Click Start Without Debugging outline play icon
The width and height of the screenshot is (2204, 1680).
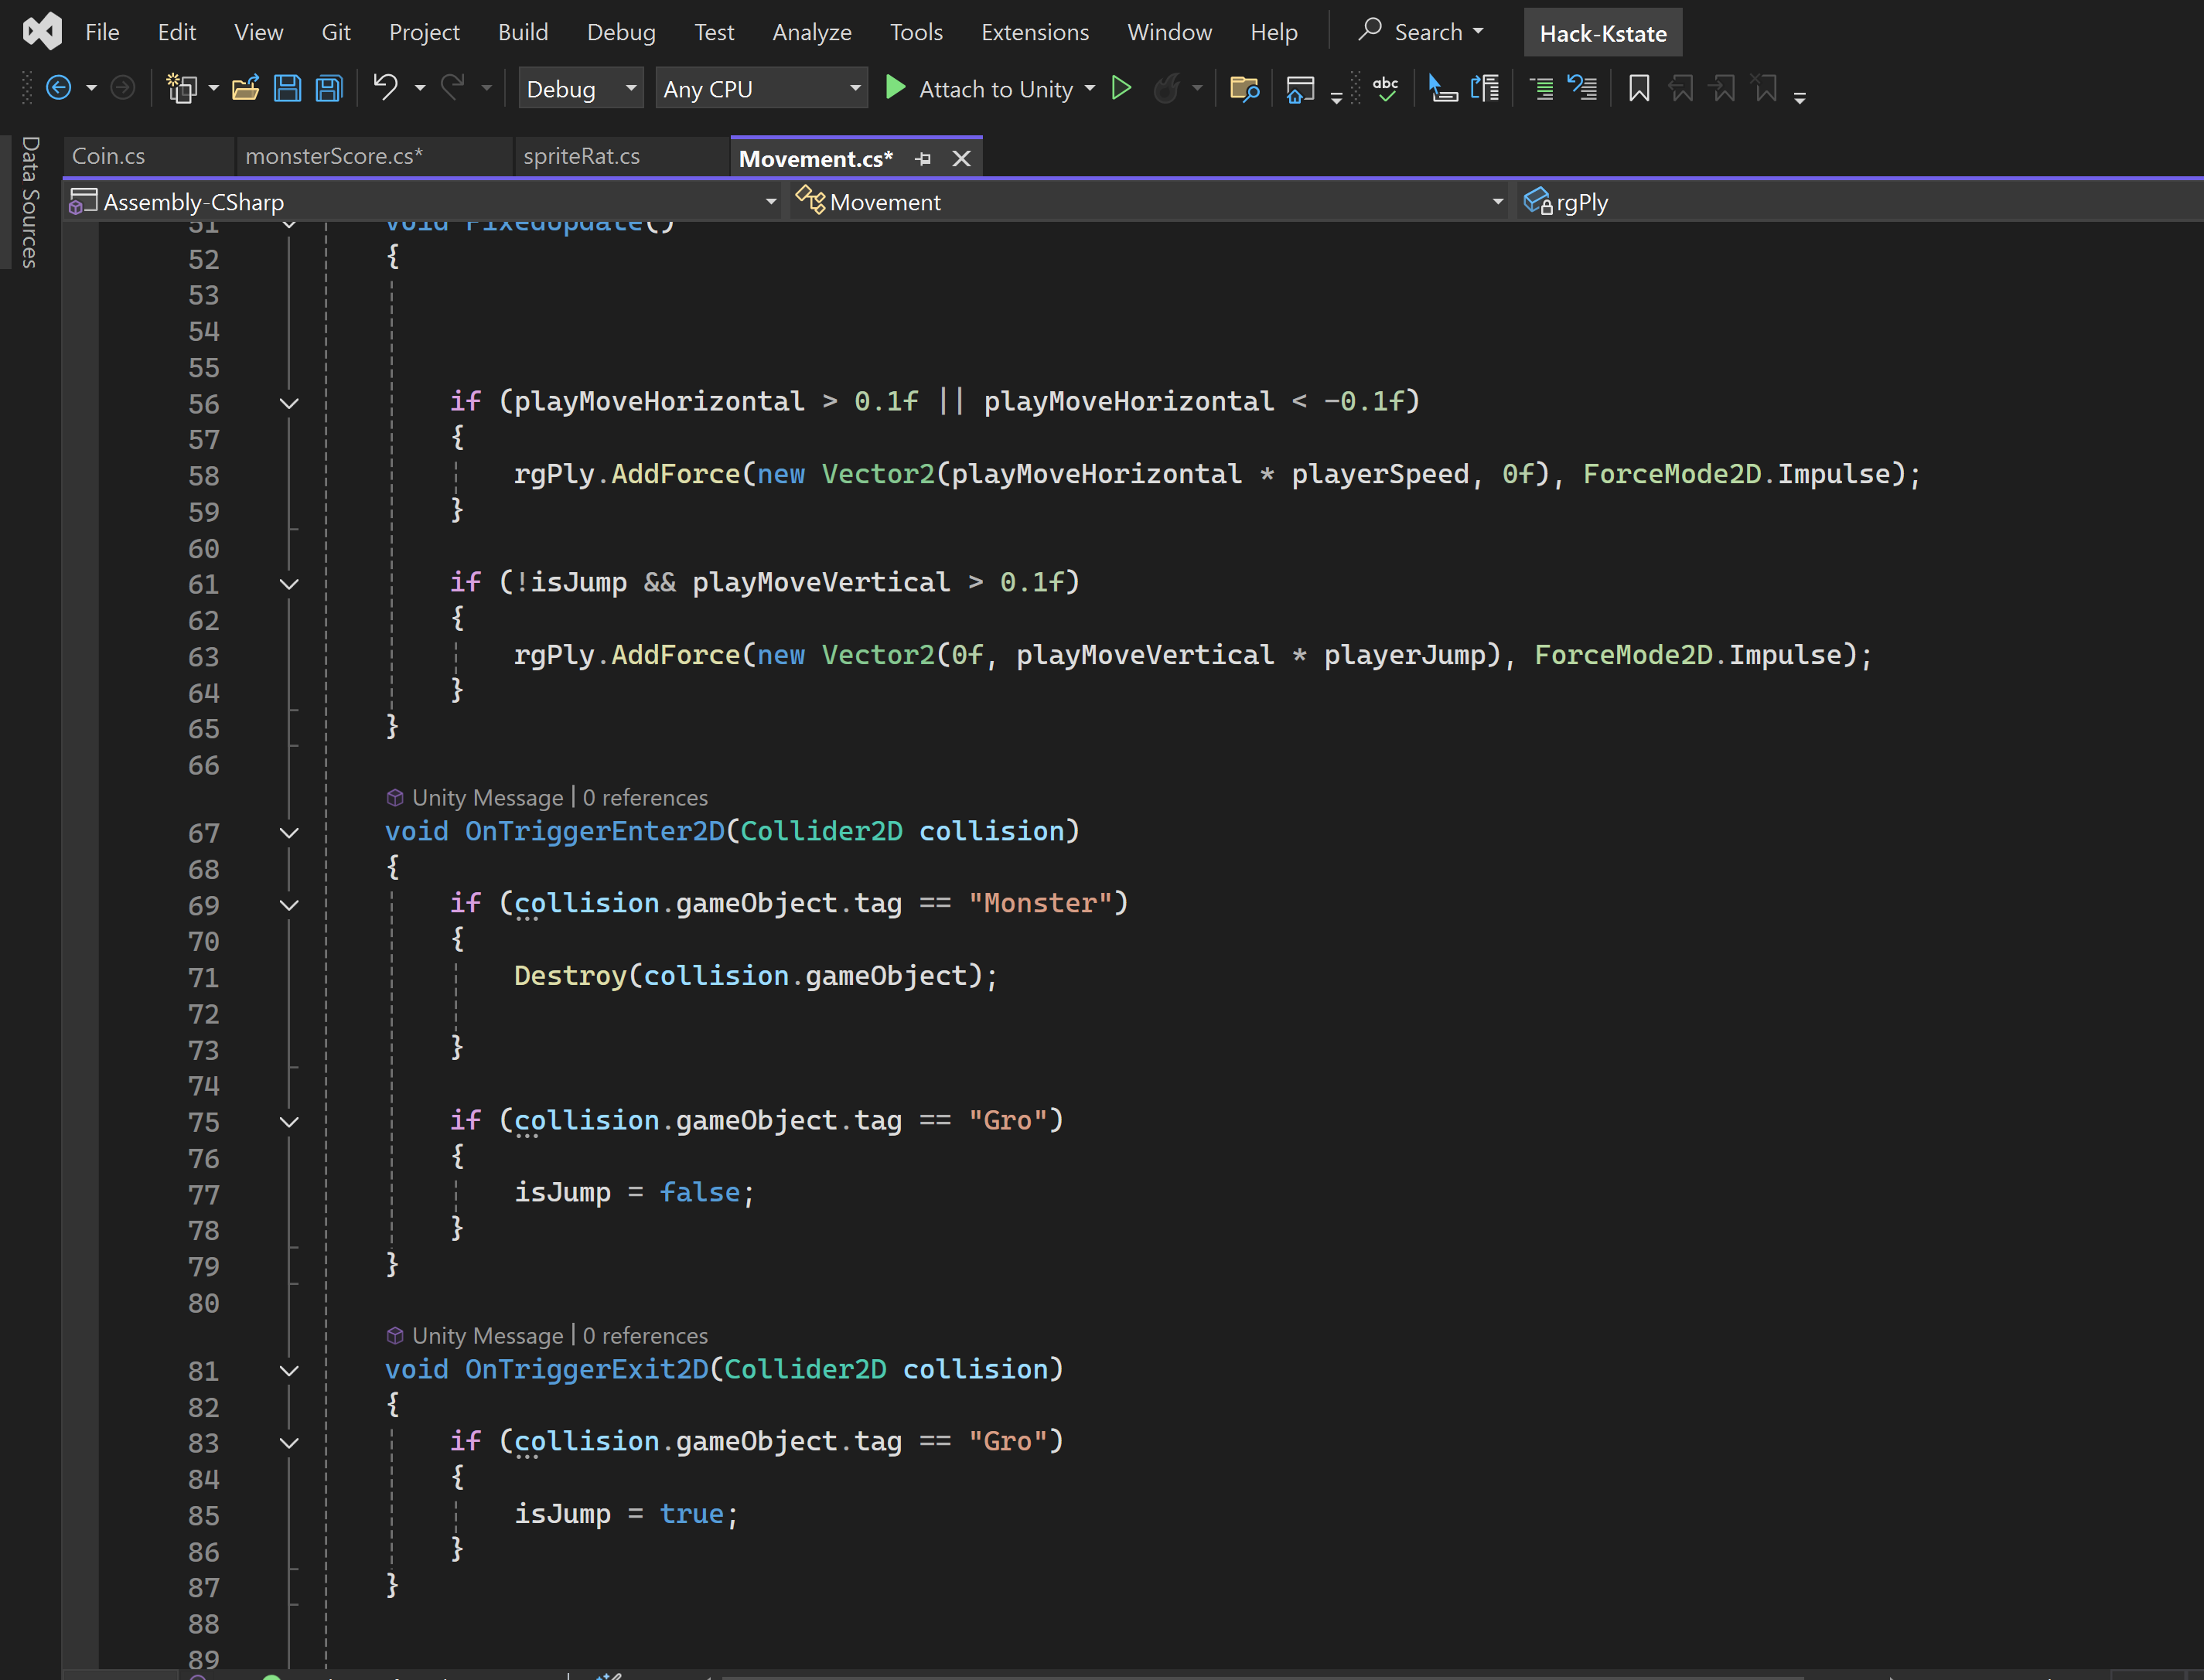(1121, 89)
